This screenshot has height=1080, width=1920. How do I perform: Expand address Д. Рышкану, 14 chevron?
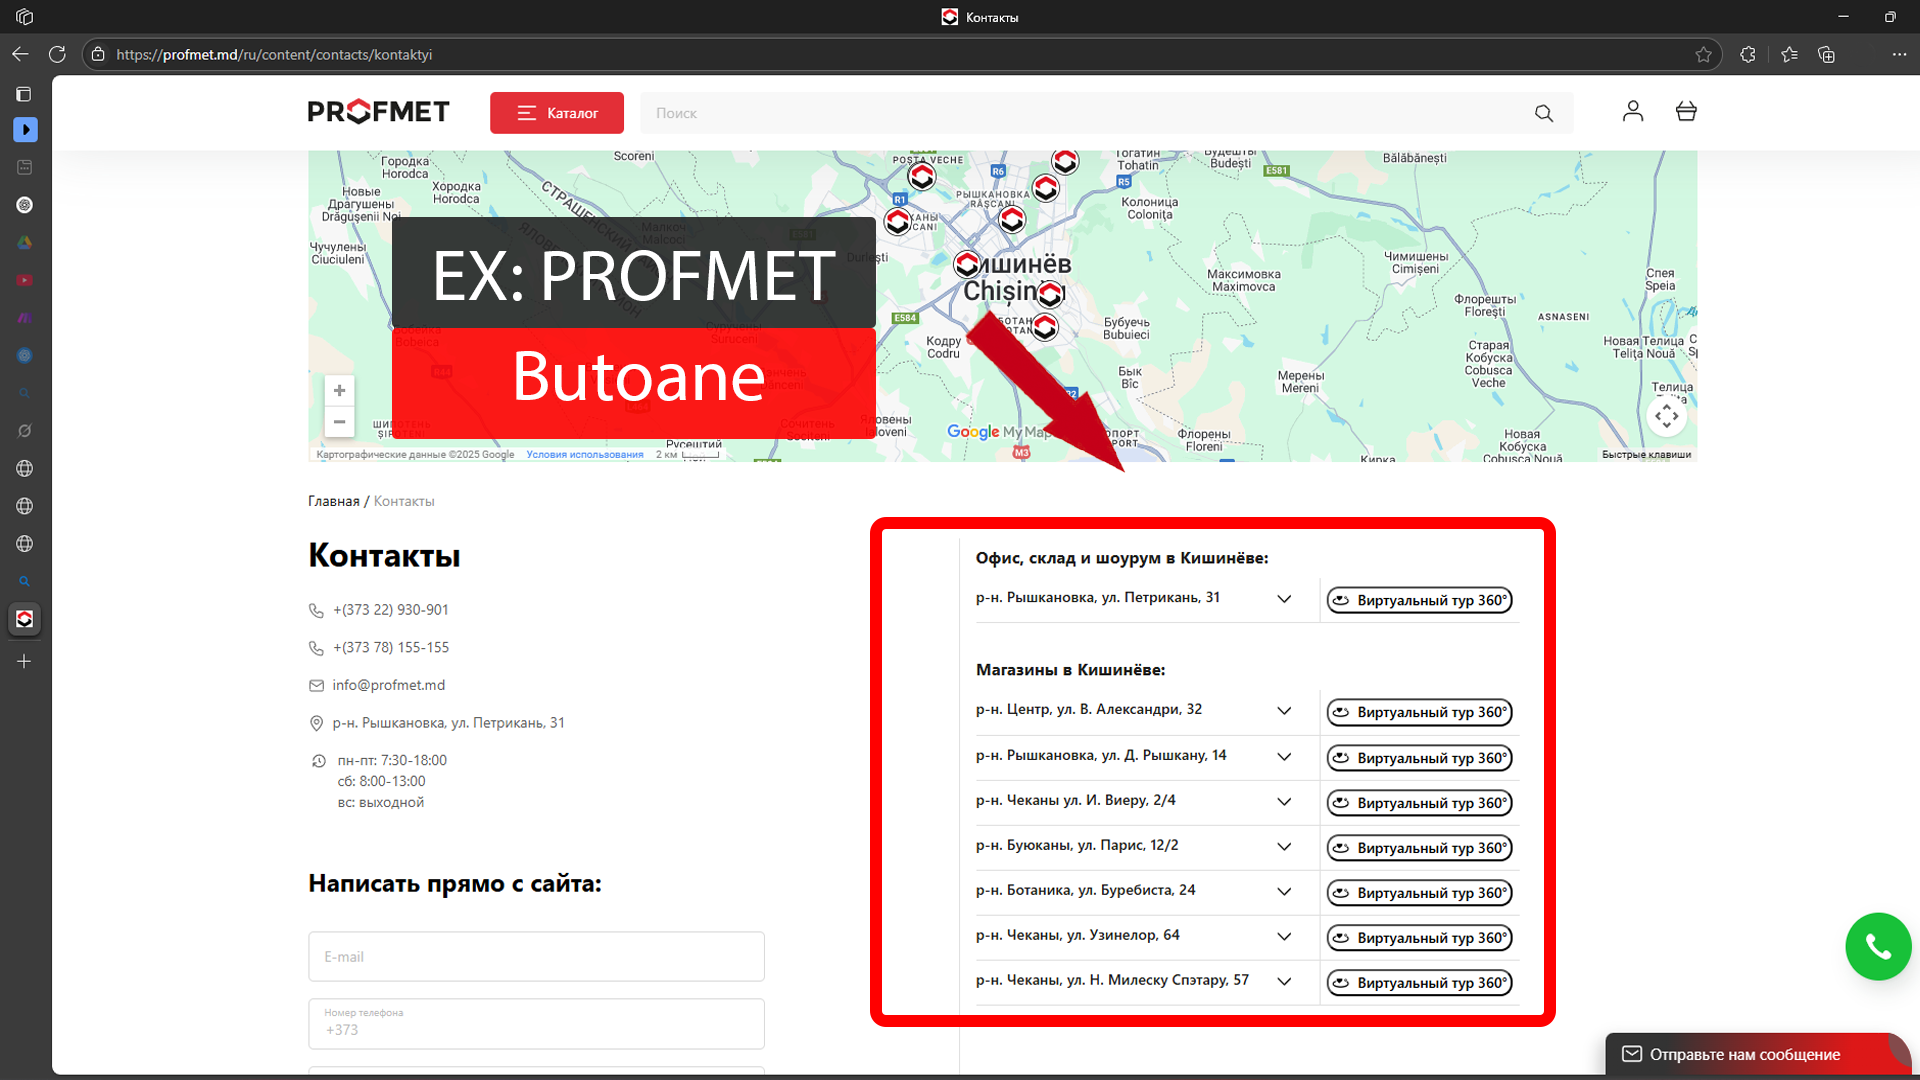tap(1284, 757)
